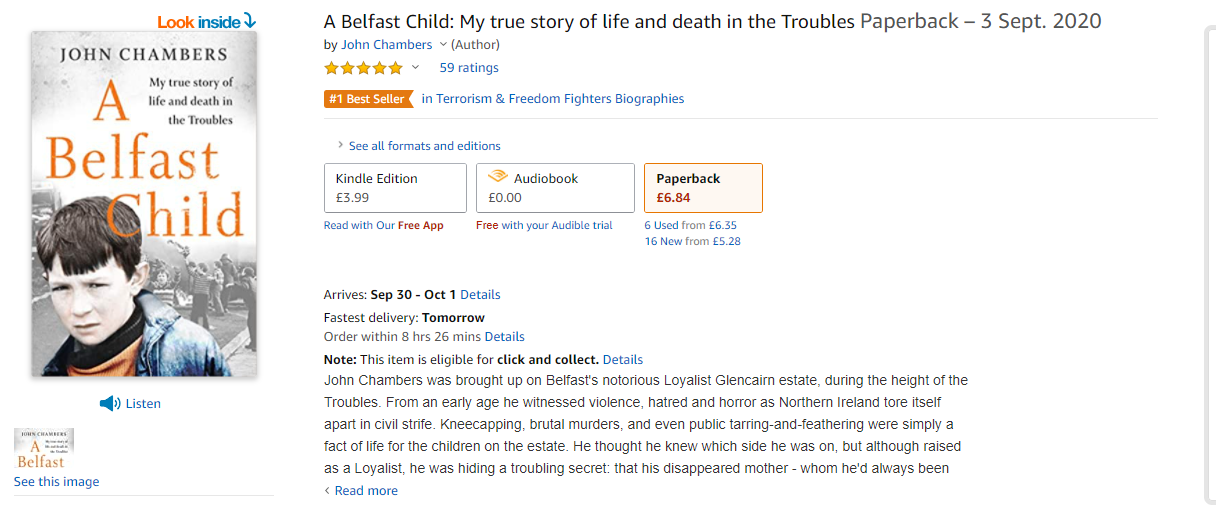Click the five-star rating icons

[x=363, y=68]
